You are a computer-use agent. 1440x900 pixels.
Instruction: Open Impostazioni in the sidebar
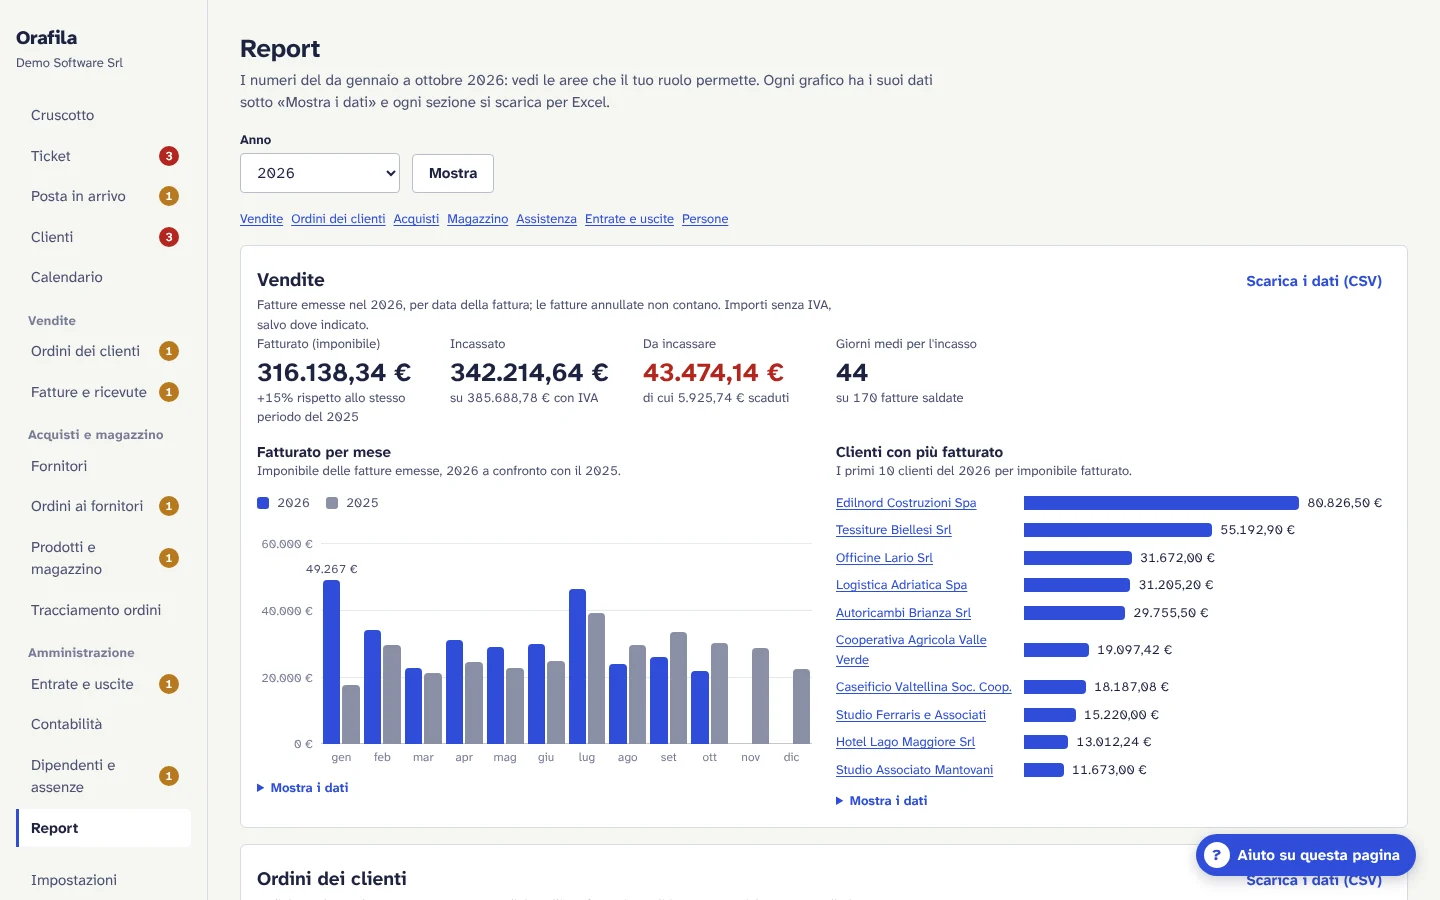104,880
